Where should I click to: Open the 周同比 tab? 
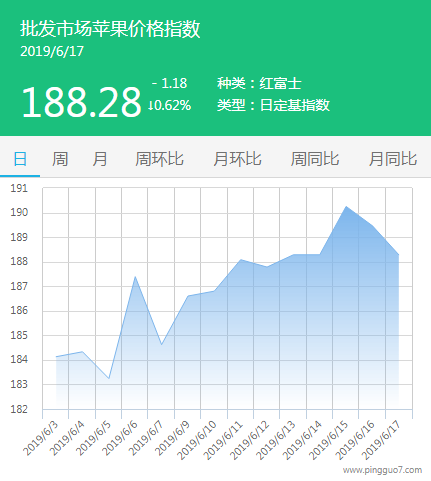pyautogui.click(x=315, y=159)
